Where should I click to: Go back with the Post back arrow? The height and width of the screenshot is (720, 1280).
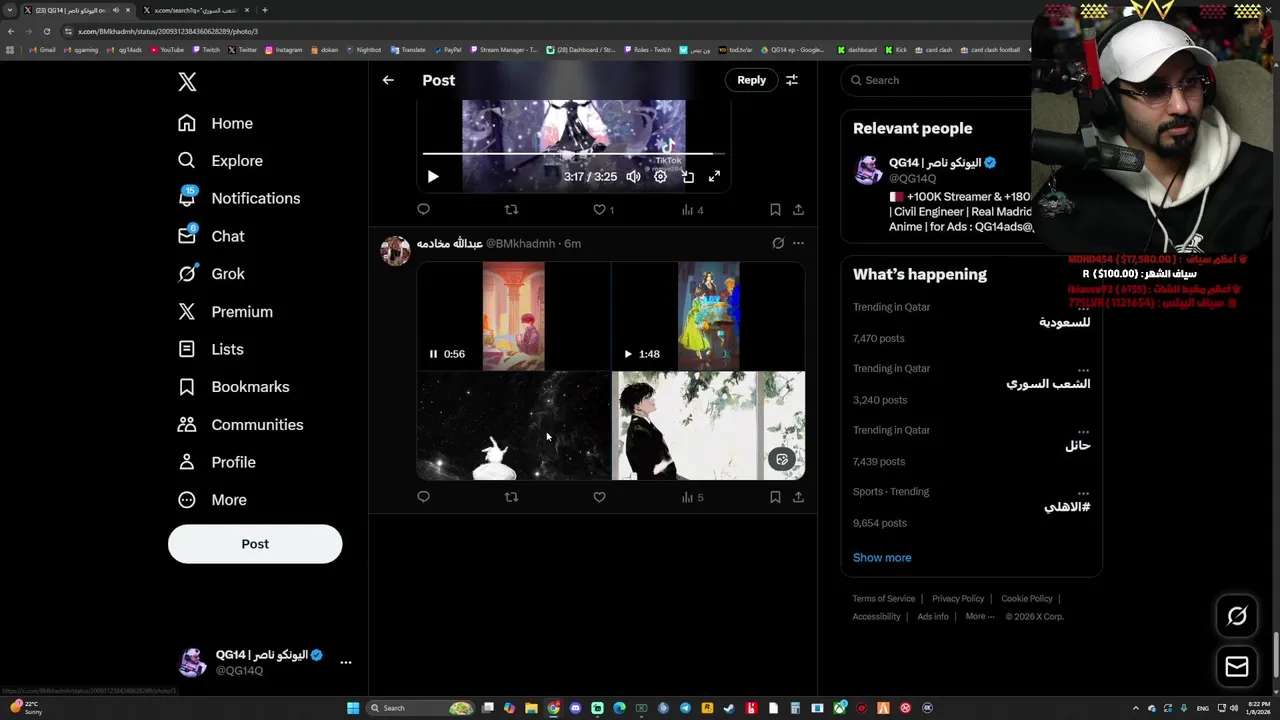[388, 80]
